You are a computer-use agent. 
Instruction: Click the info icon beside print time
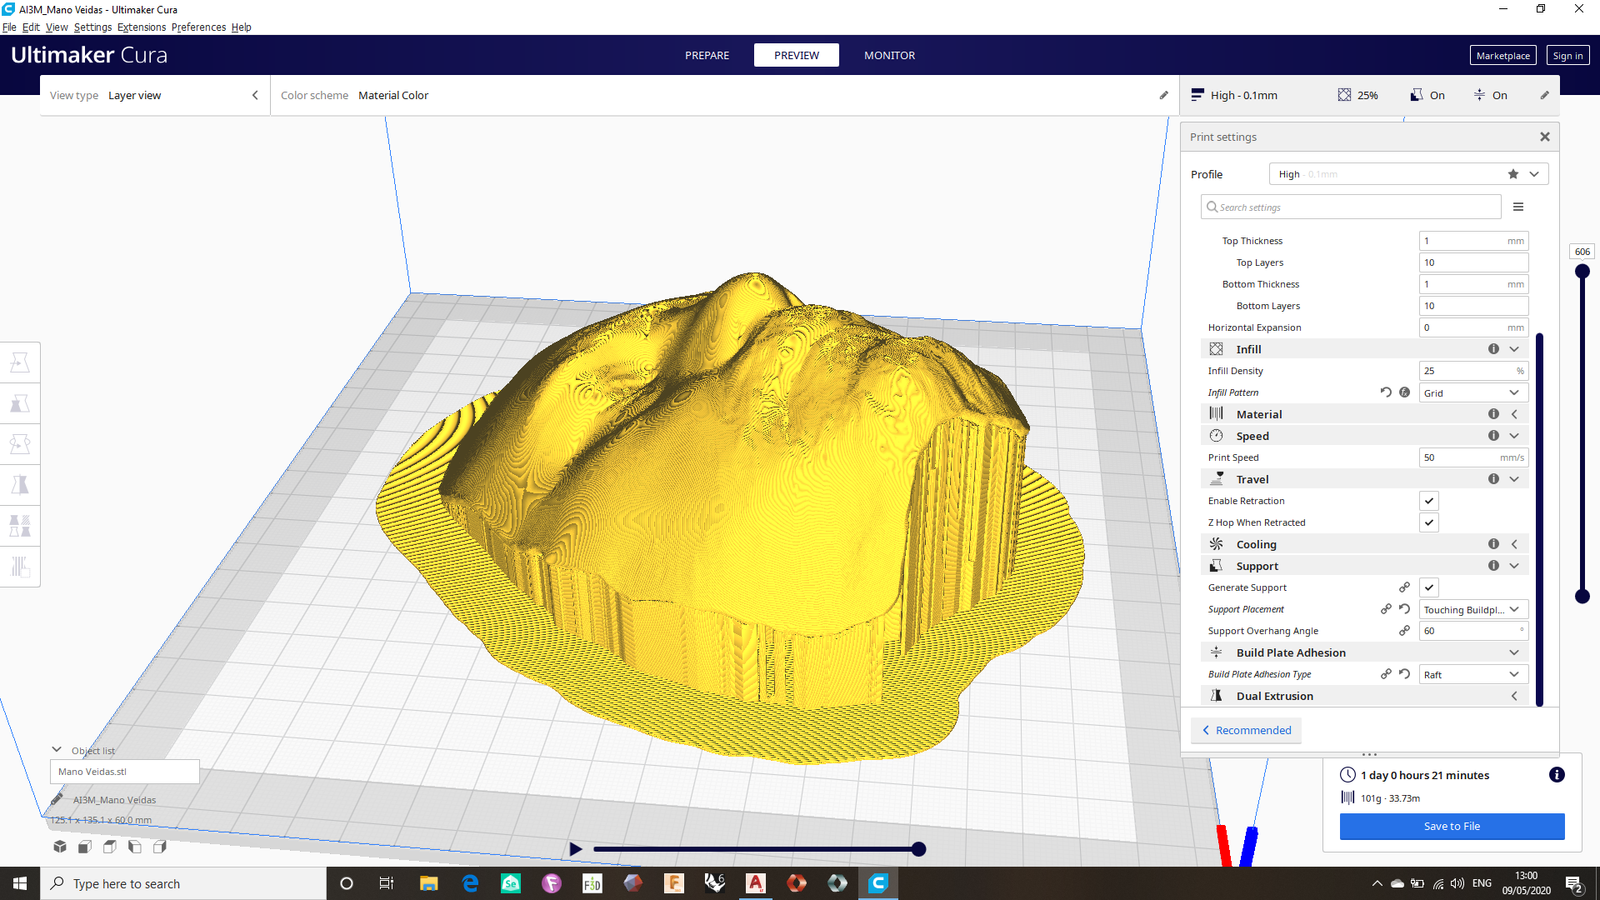point(1557,775)
